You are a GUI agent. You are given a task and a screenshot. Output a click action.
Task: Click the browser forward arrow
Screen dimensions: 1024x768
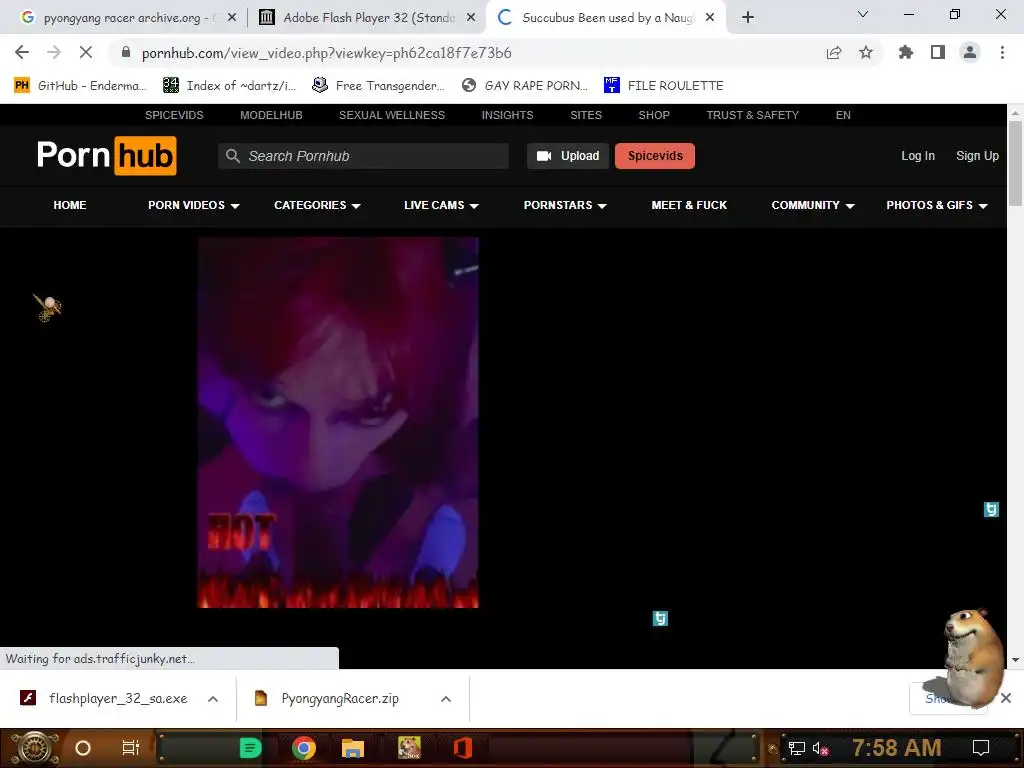click(54, 52)
